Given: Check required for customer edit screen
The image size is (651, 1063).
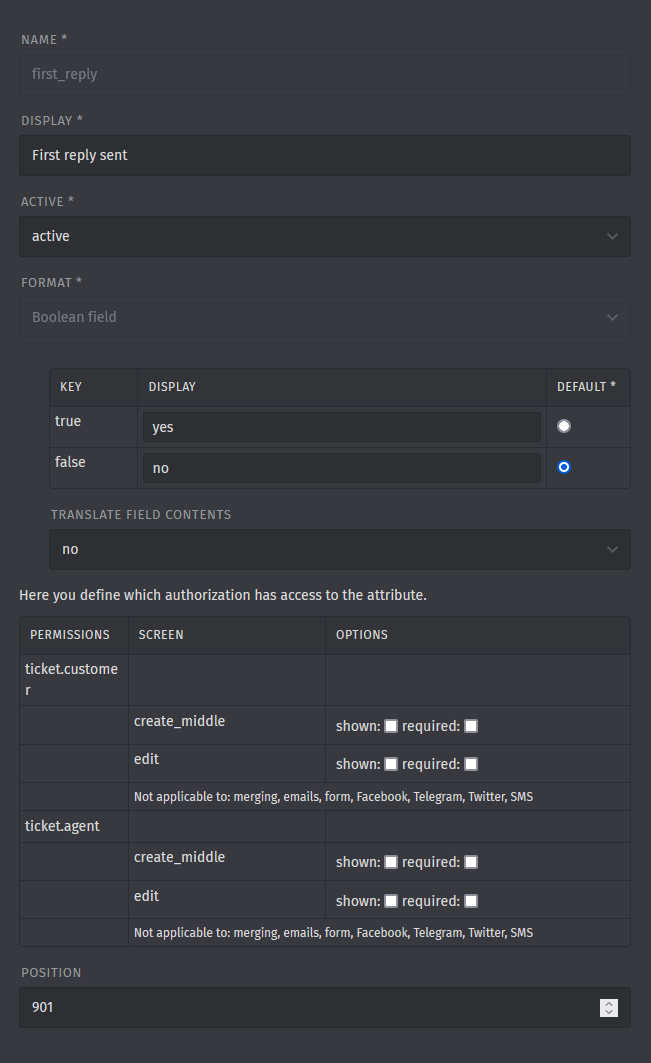Looking at the screenshot, I should pos(471,764).
